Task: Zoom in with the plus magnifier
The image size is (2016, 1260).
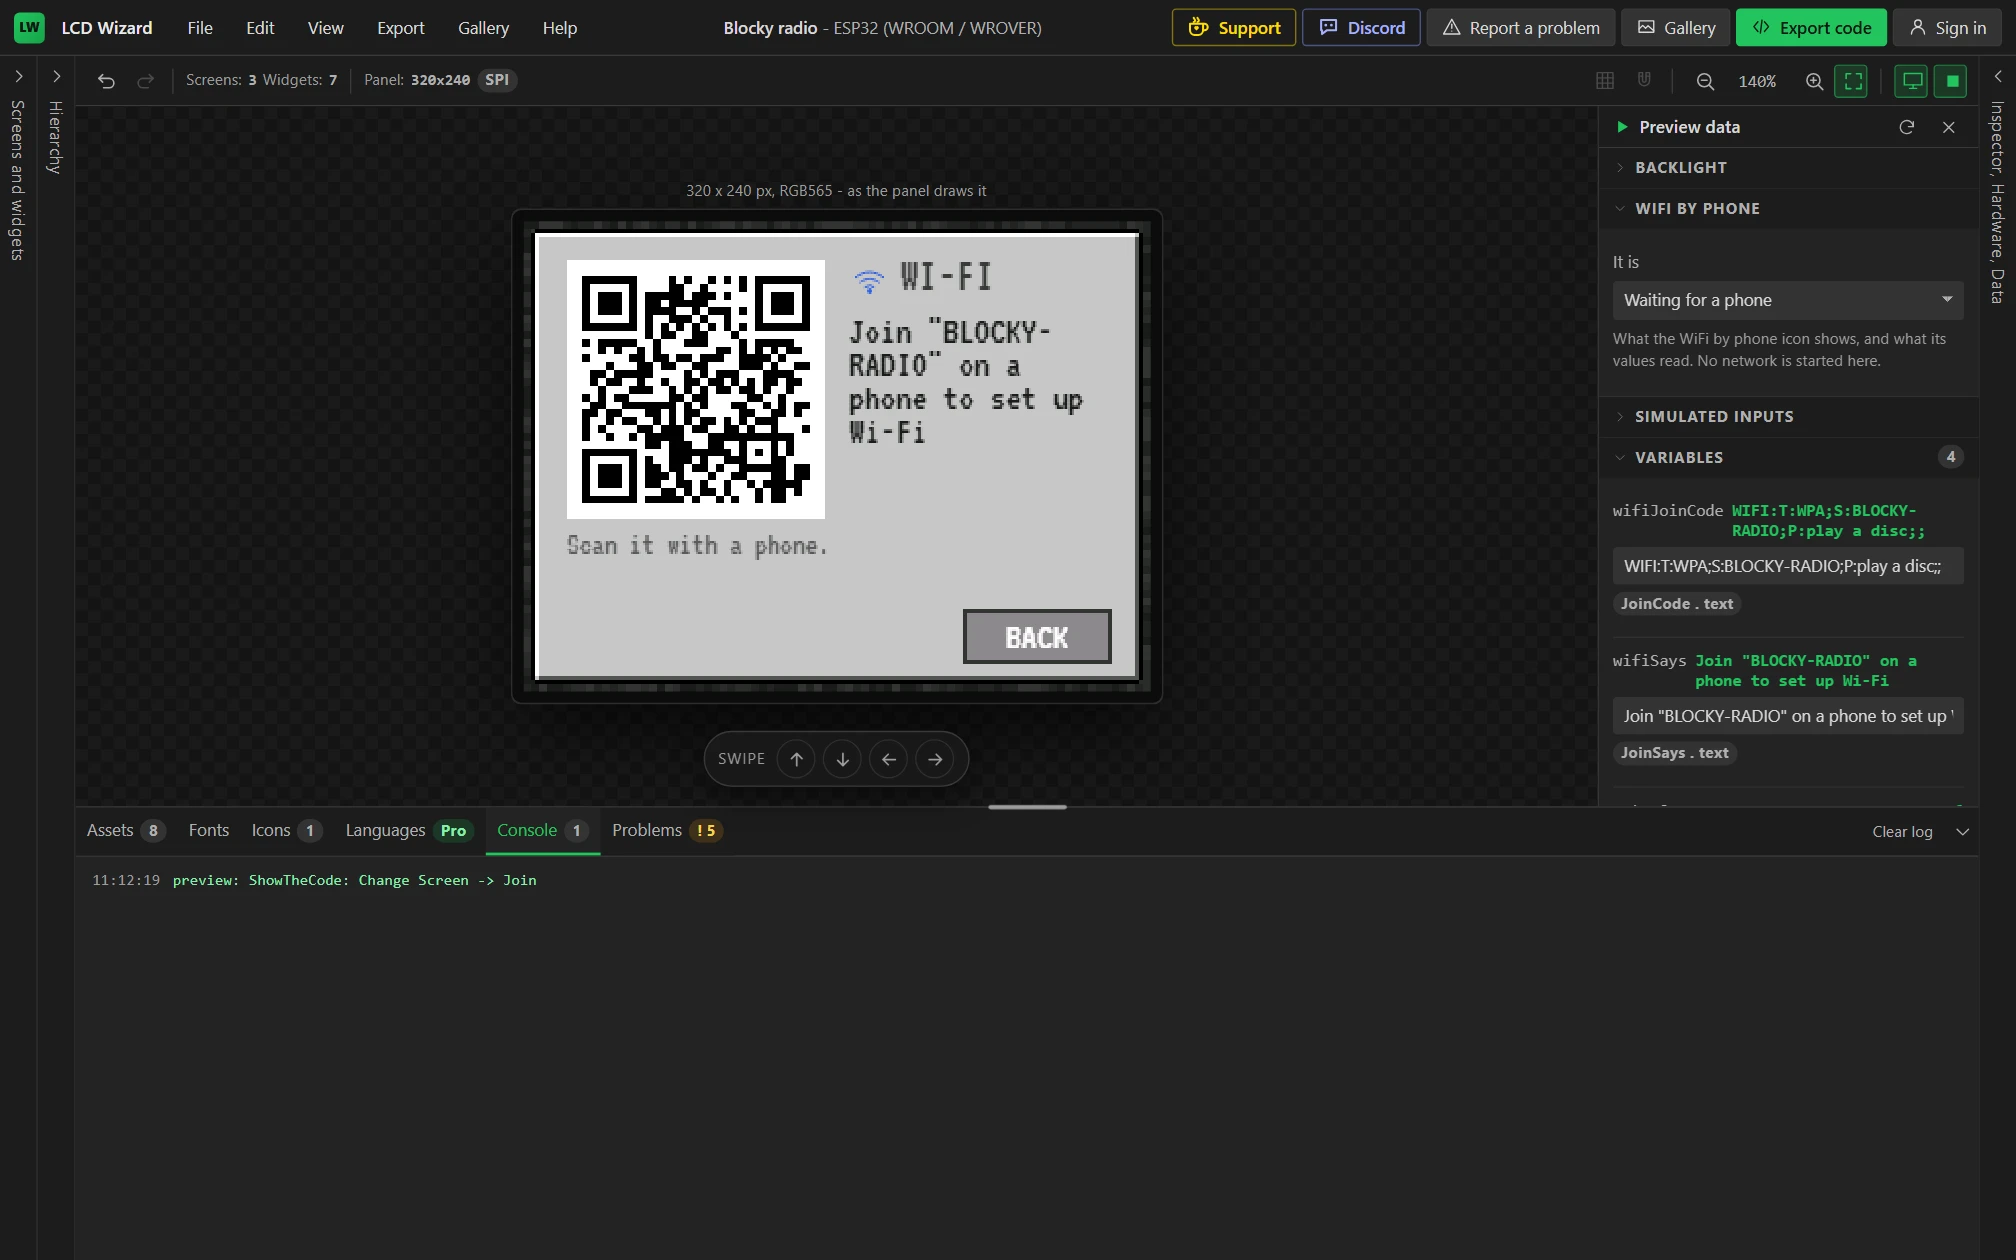Action: pos(1814,81)
